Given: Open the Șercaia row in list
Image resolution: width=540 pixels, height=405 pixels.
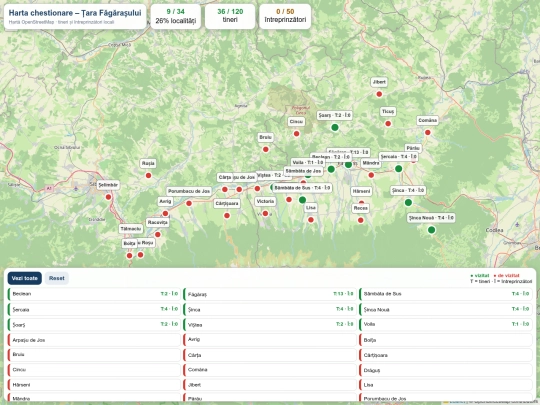Looking at the screenshot, I should pyautogui.click(x=94, y=309).
